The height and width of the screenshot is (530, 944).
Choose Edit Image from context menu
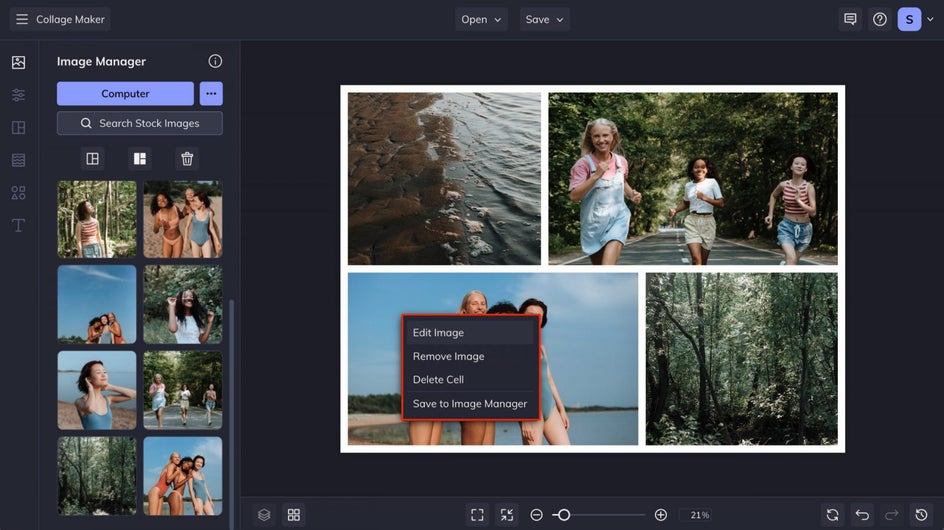[438, 333]
